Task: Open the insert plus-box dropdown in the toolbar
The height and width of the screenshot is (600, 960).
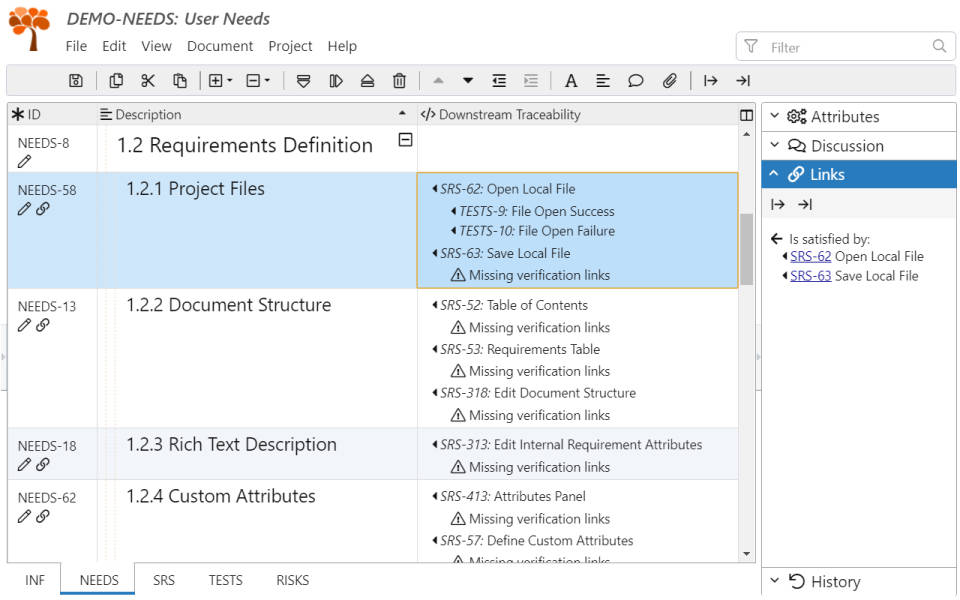Action: click(x=220, y=81)
